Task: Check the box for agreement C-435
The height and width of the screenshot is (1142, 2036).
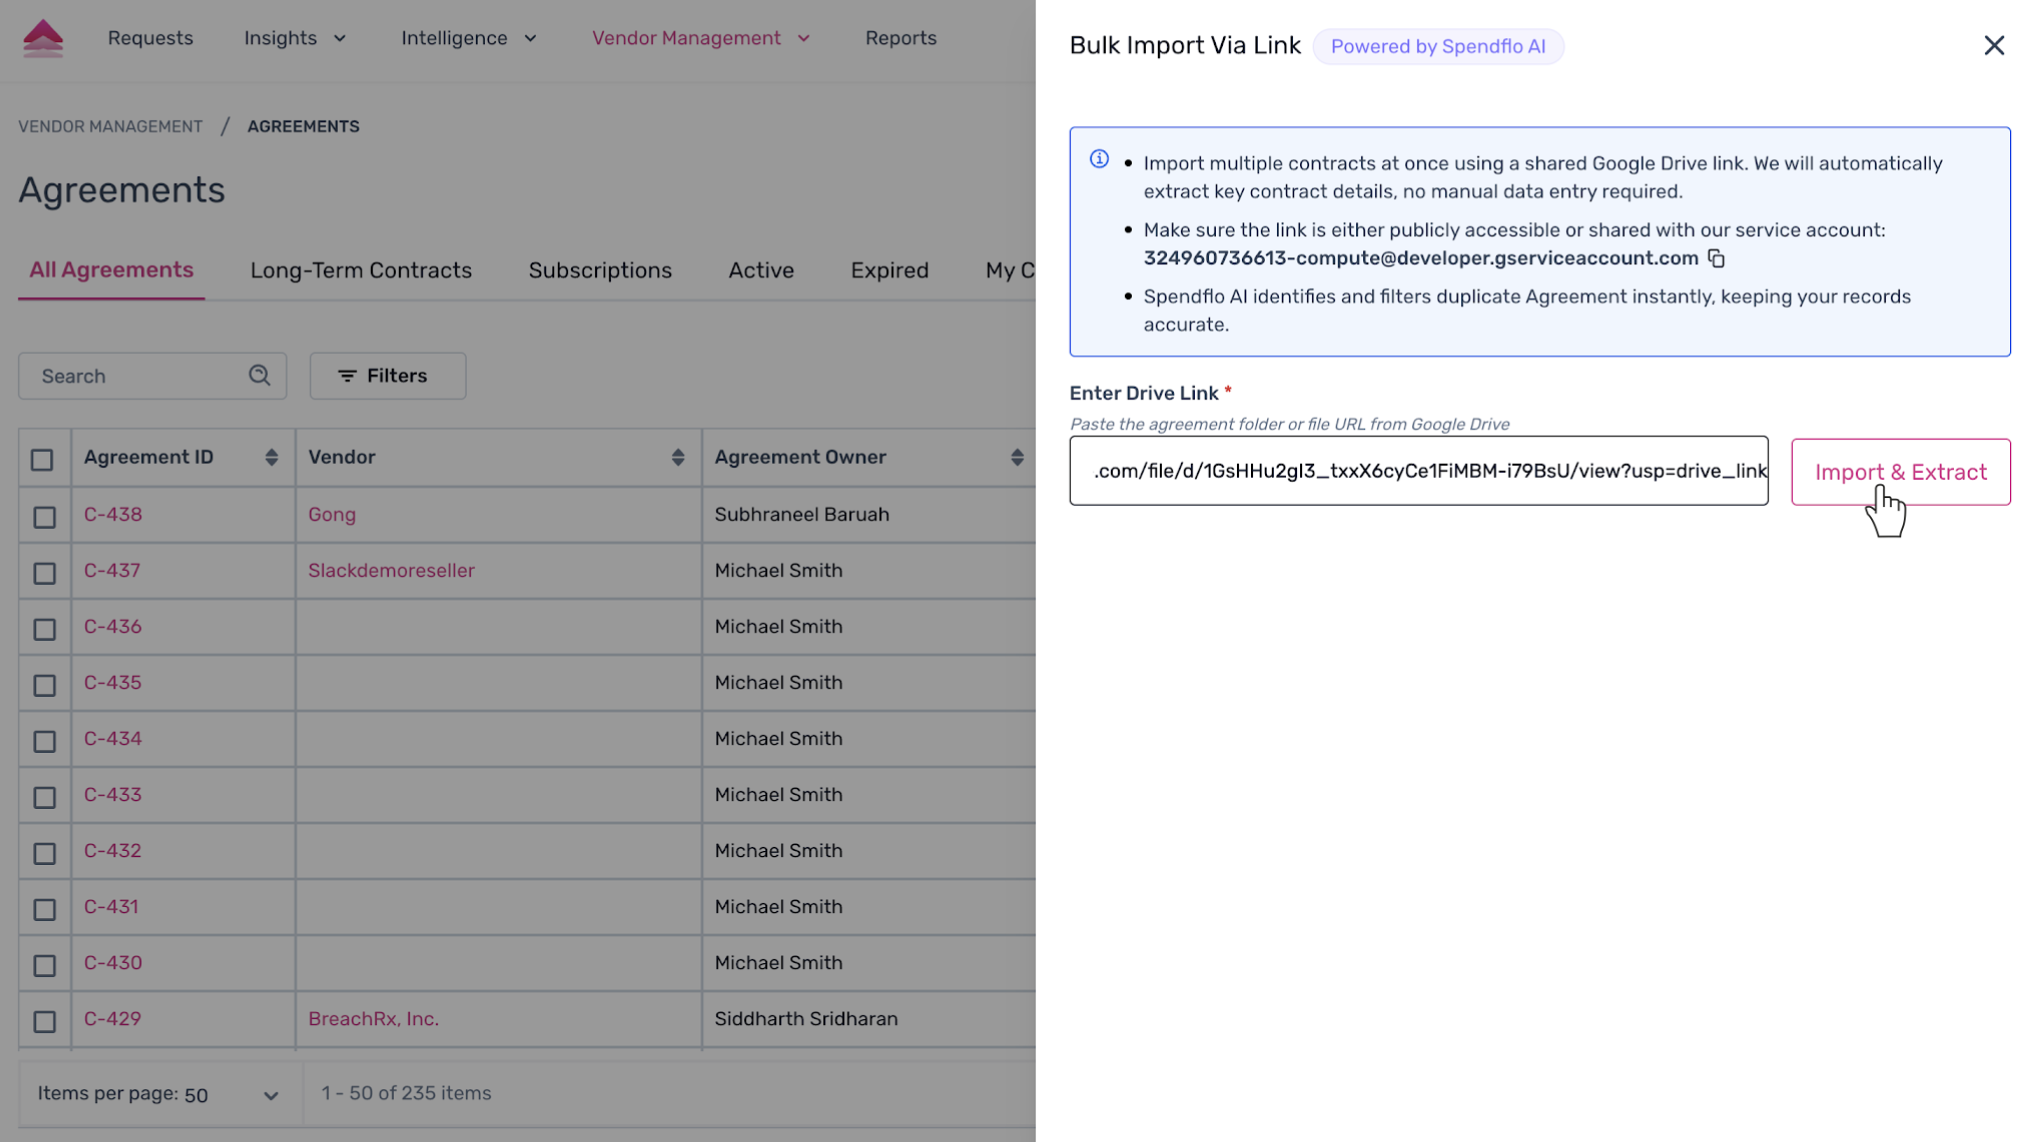Action: (x=44, y=685)
